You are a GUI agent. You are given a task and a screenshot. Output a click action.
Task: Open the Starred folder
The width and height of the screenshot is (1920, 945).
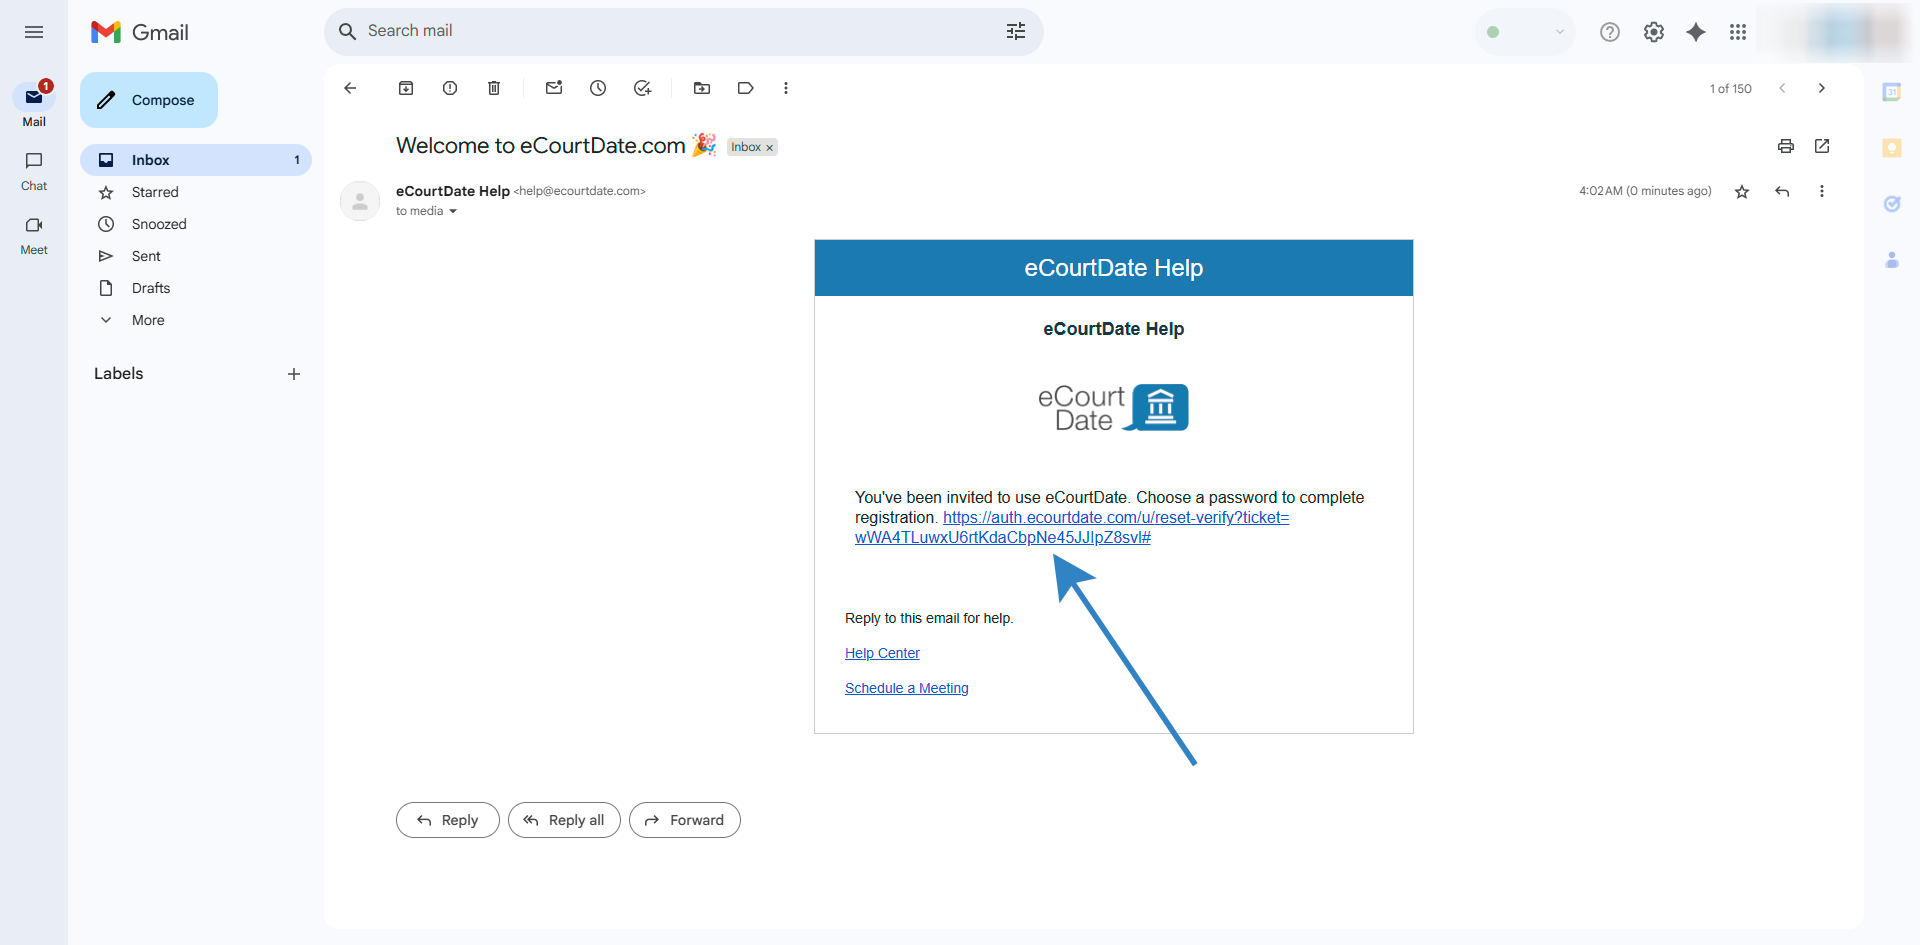[x=196, y=192]
